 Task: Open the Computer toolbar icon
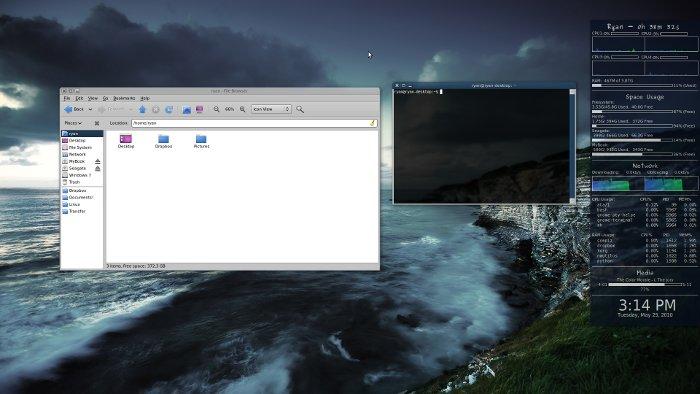click(199, 109)
